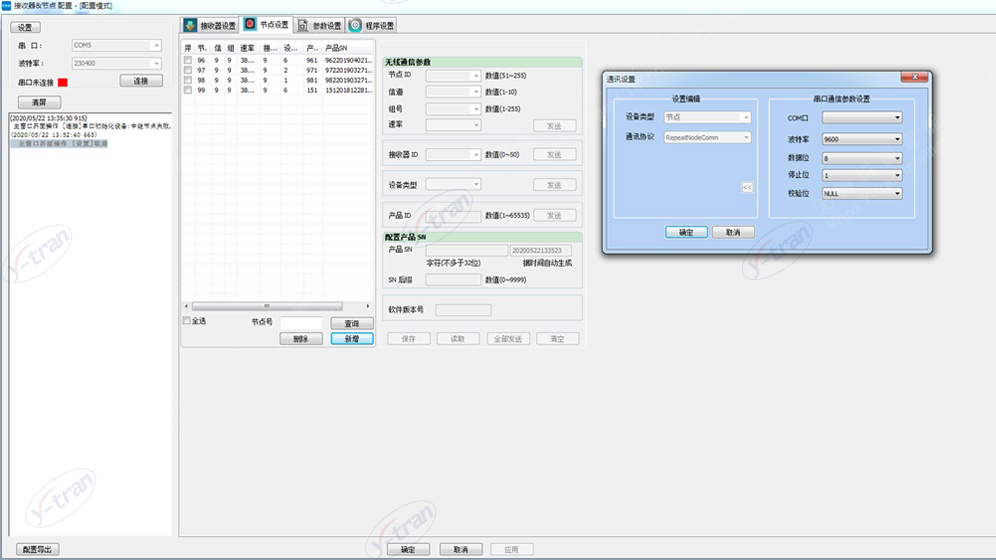996x560 pixels.
Task: Open the COM口 dropdown in dialog
Action: coord(862,118)
